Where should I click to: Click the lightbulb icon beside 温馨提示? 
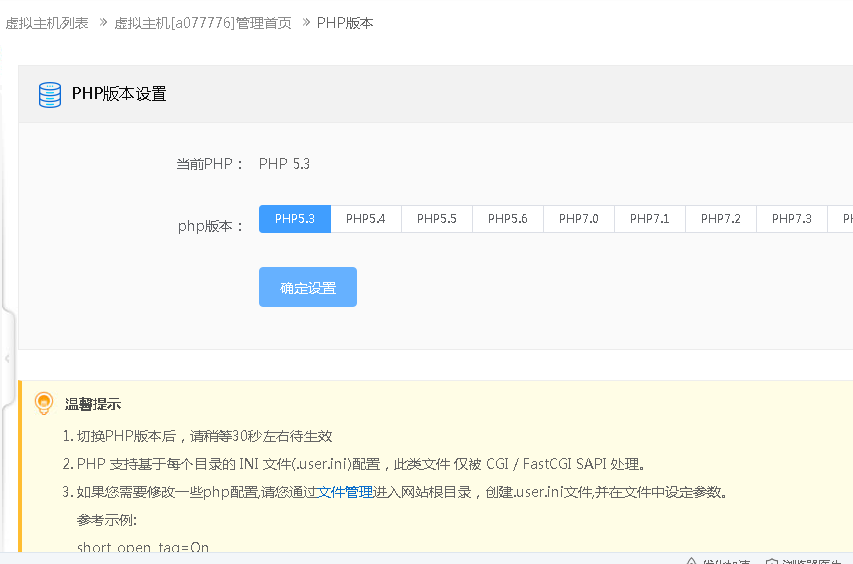click(x=44, y=403)
